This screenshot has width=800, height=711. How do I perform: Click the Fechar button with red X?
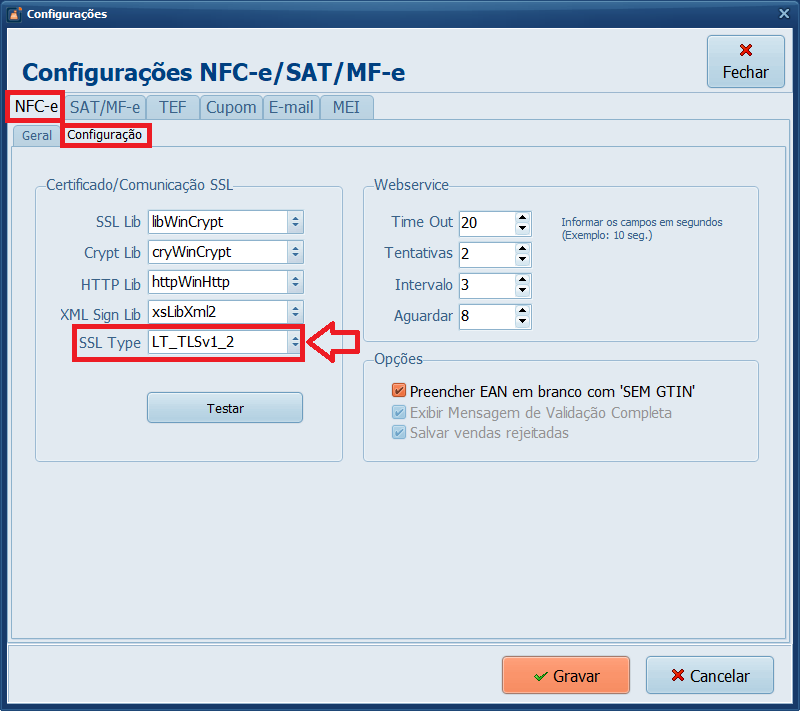pos(745,61)
